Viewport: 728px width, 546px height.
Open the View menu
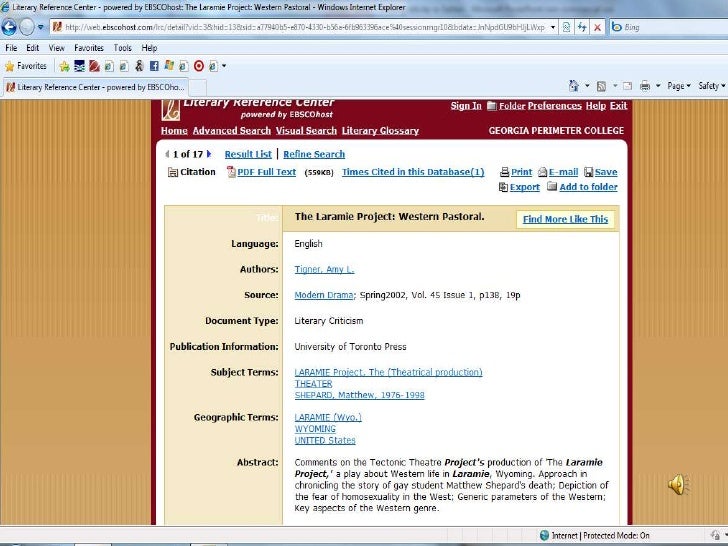[x=57, y=48]
